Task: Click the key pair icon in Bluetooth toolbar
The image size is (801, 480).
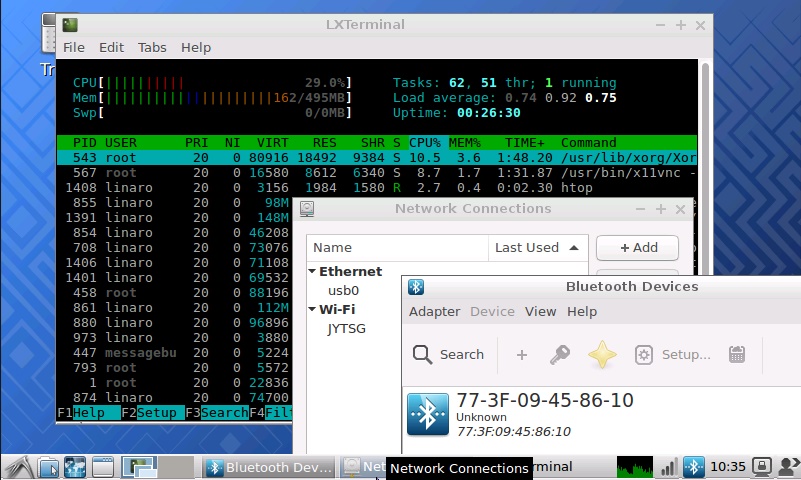Action: (560, 354)
